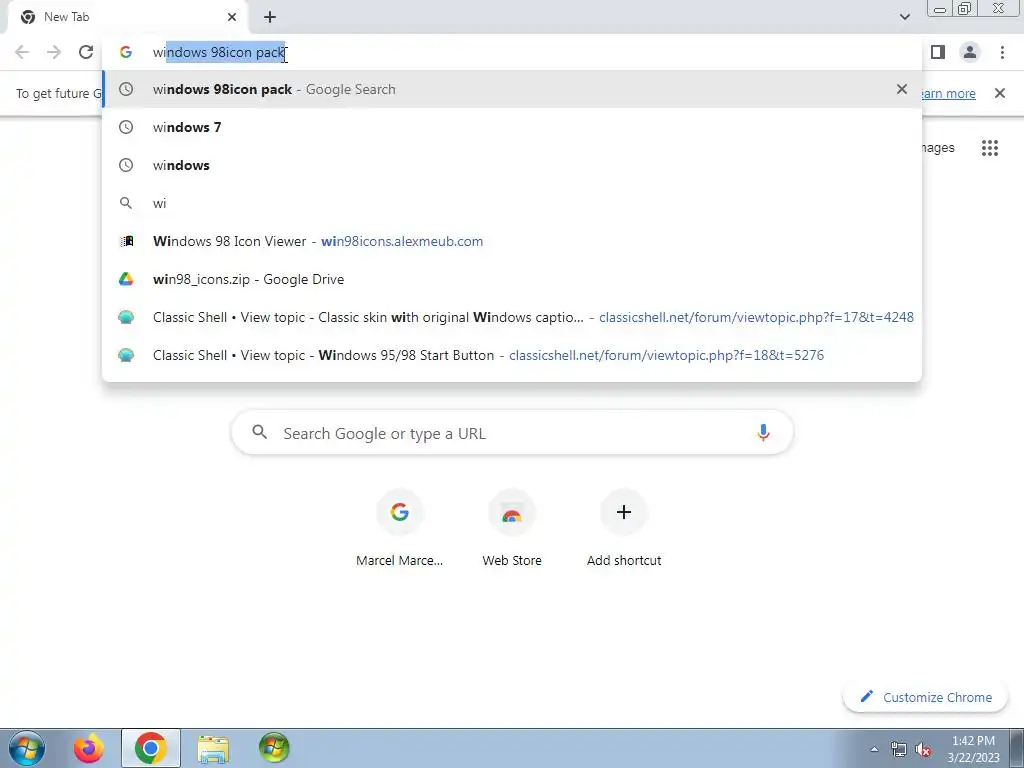Click the muted volume tray icon
The height and width of the screenshot is (768, 1024).
[x=923, y=749]
